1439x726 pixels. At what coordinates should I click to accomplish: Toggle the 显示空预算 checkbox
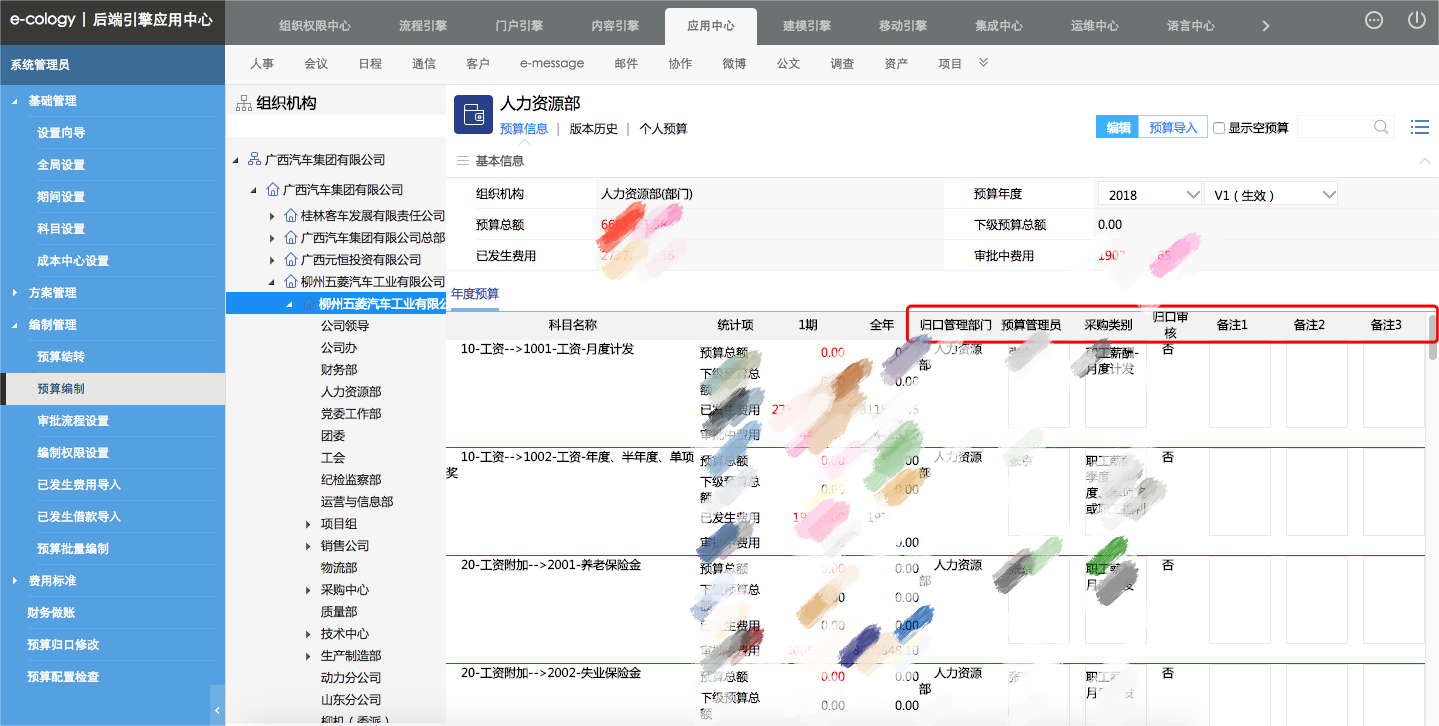[1219, 128]
